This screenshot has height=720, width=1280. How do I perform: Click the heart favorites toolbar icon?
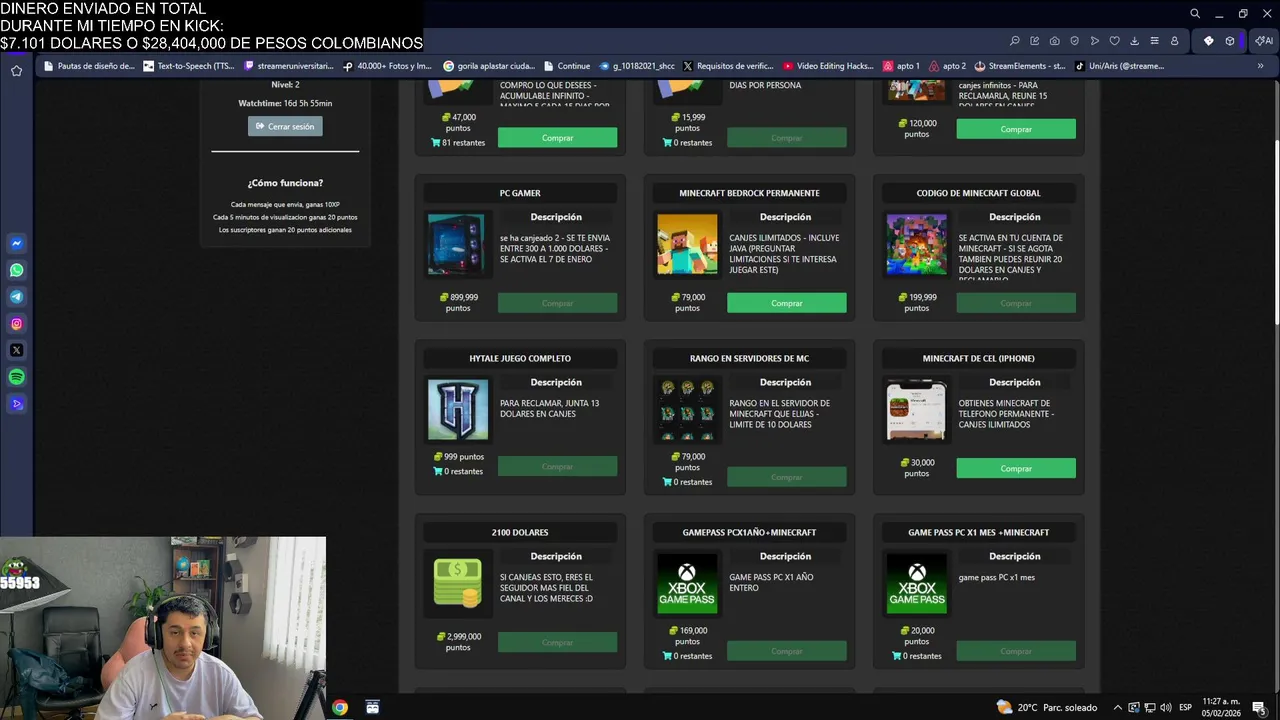1115,41
